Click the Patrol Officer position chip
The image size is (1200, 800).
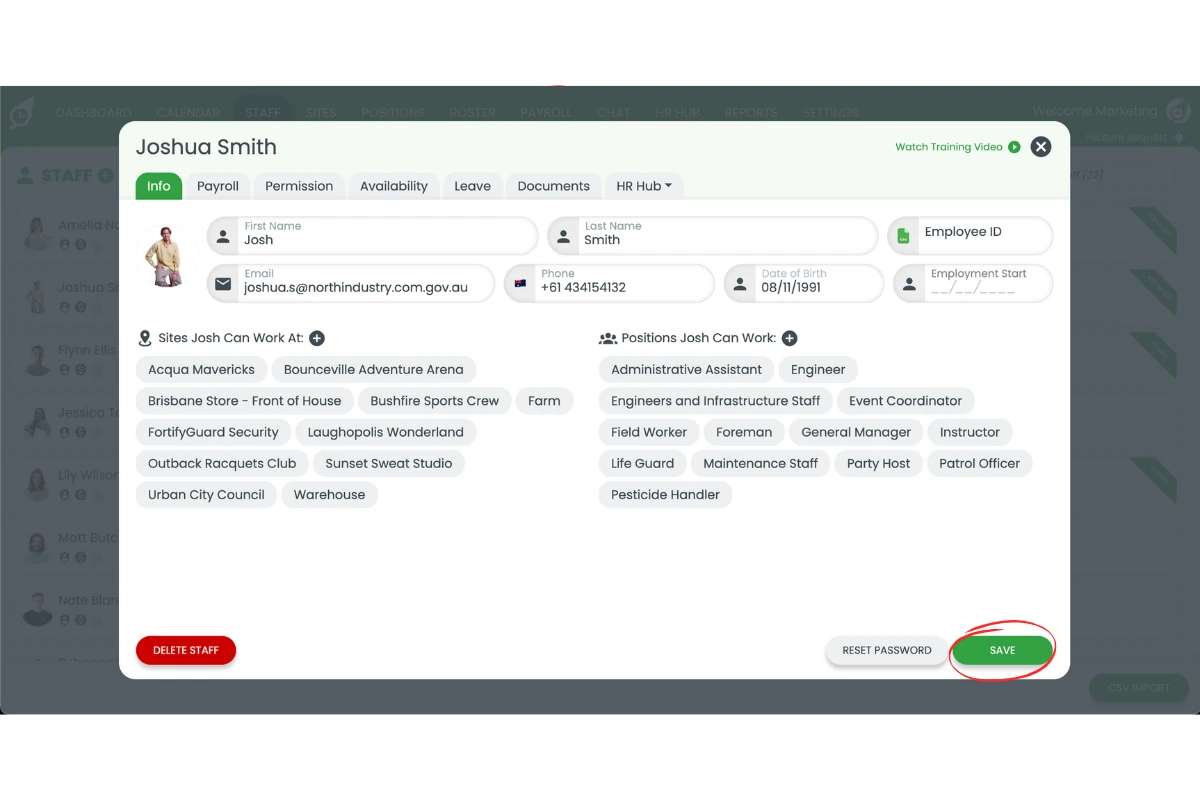(980, 463)
